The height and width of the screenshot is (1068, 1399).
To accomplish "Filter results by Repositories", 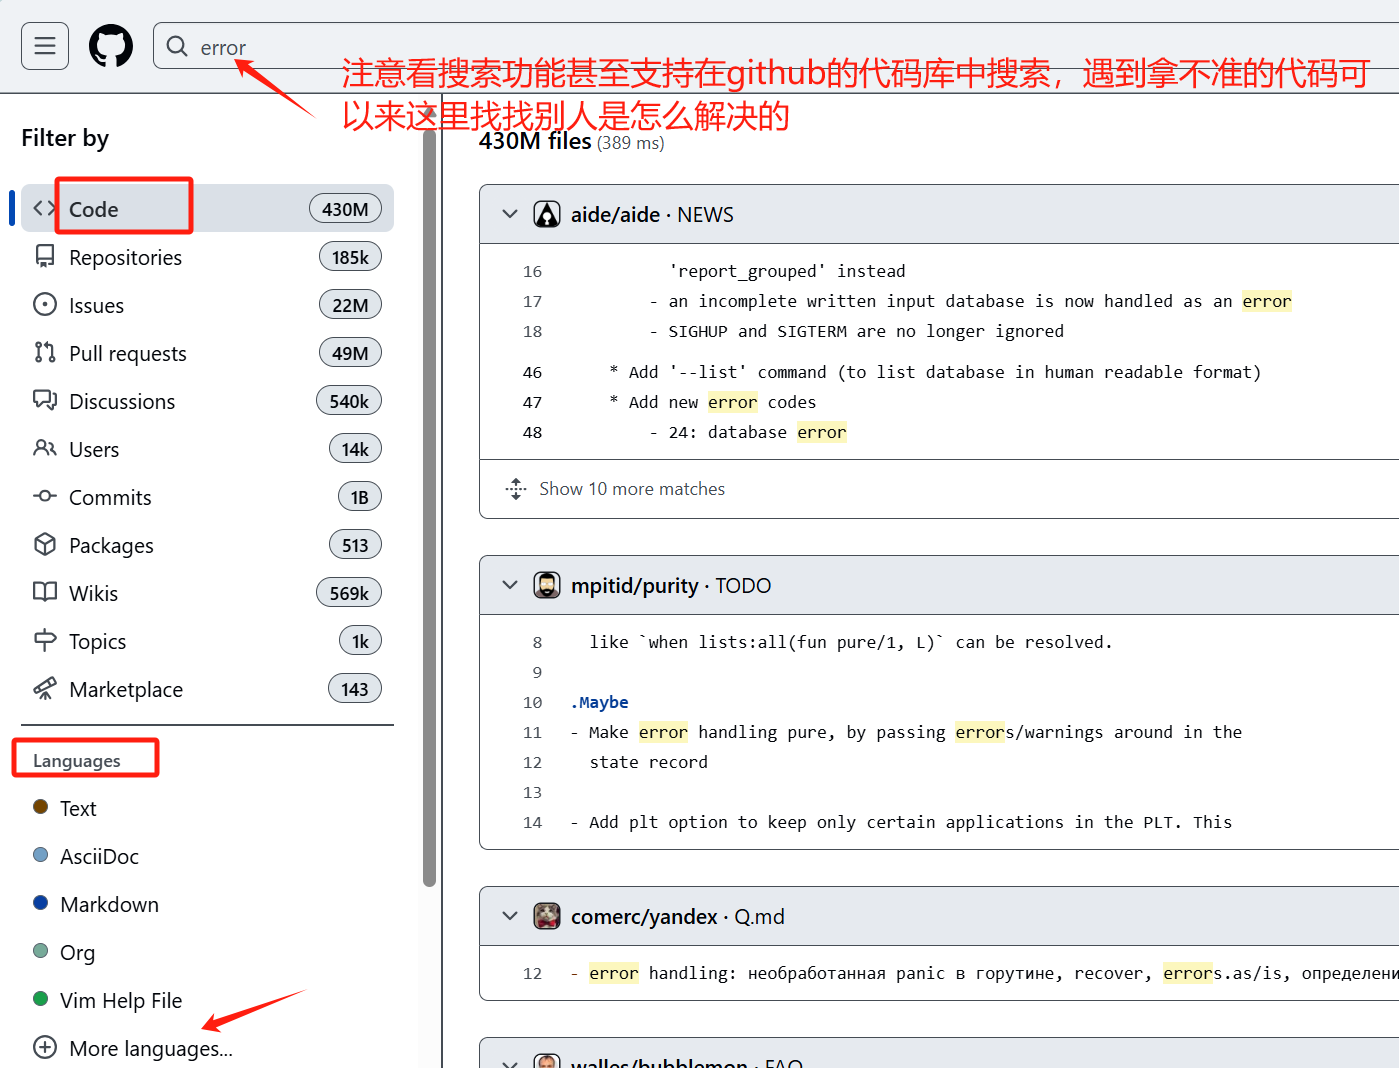I will pyautogui.click(x=207, y=257).
